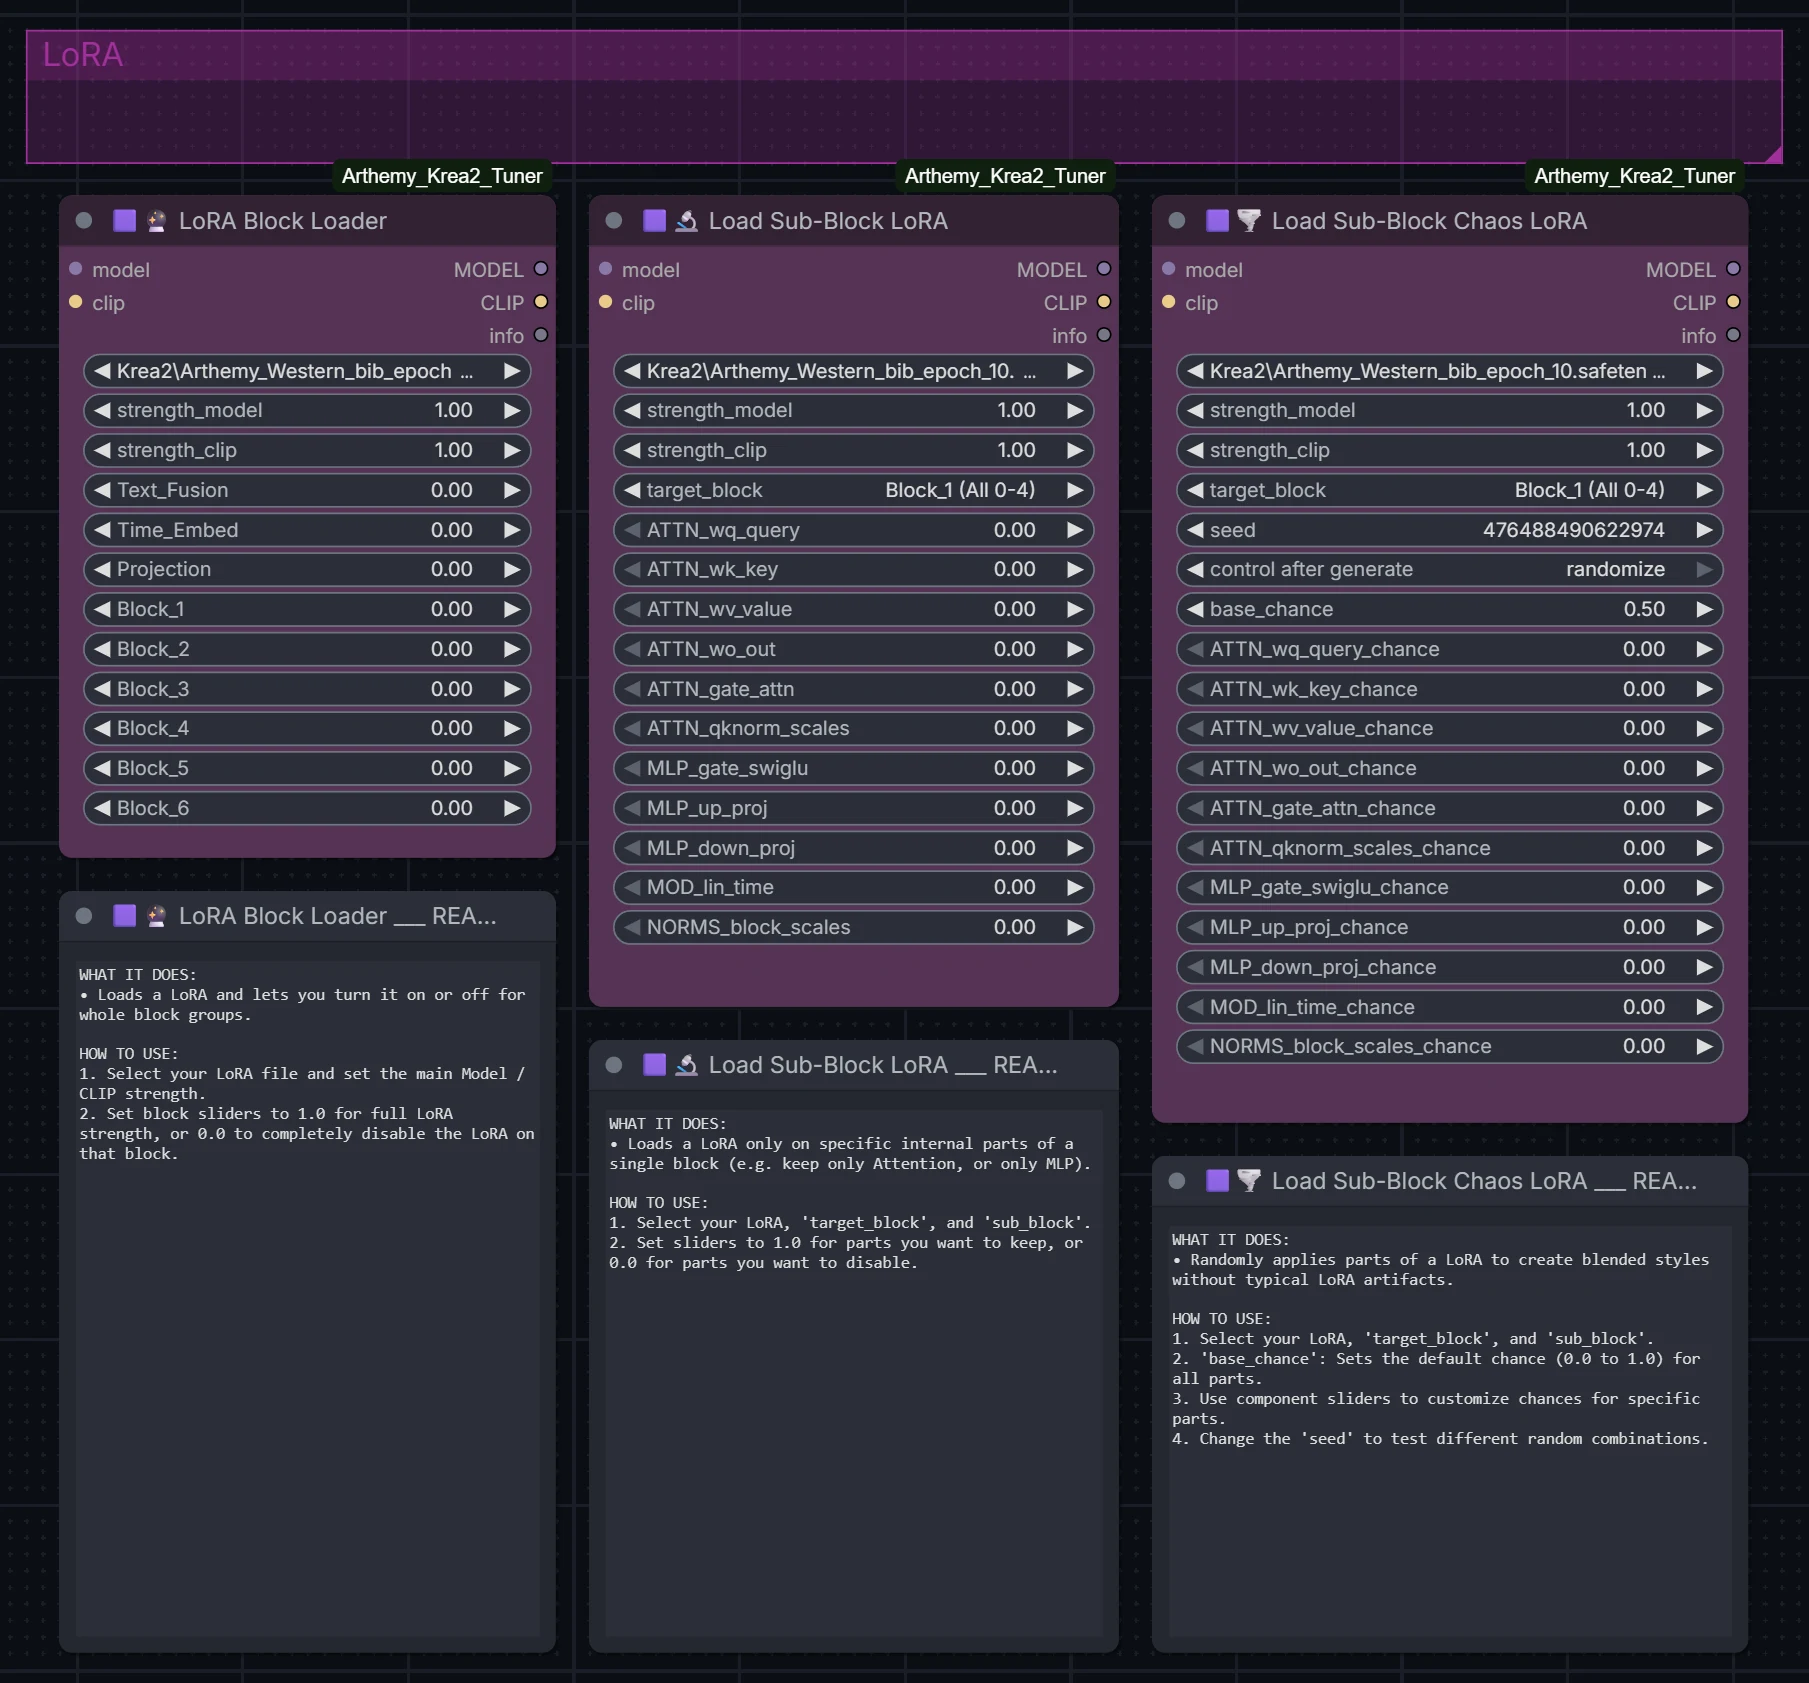This screenshot has height=1683, width=1809.
Task: Click the LoRA Block Loader README text area
Action: pyautogui.click(x=308, y=1298)
